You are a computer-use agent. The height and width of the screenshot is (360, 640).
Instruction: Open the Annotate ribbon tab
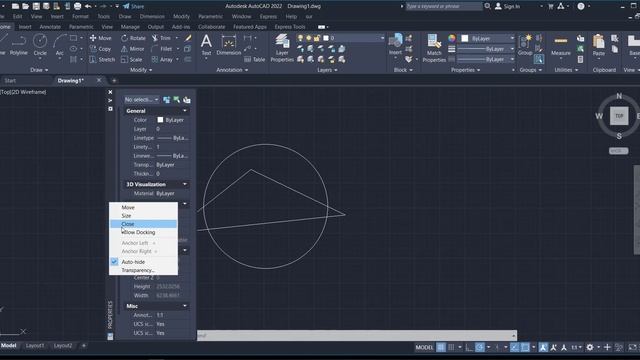pyautogui.click(x=50, y=27)
